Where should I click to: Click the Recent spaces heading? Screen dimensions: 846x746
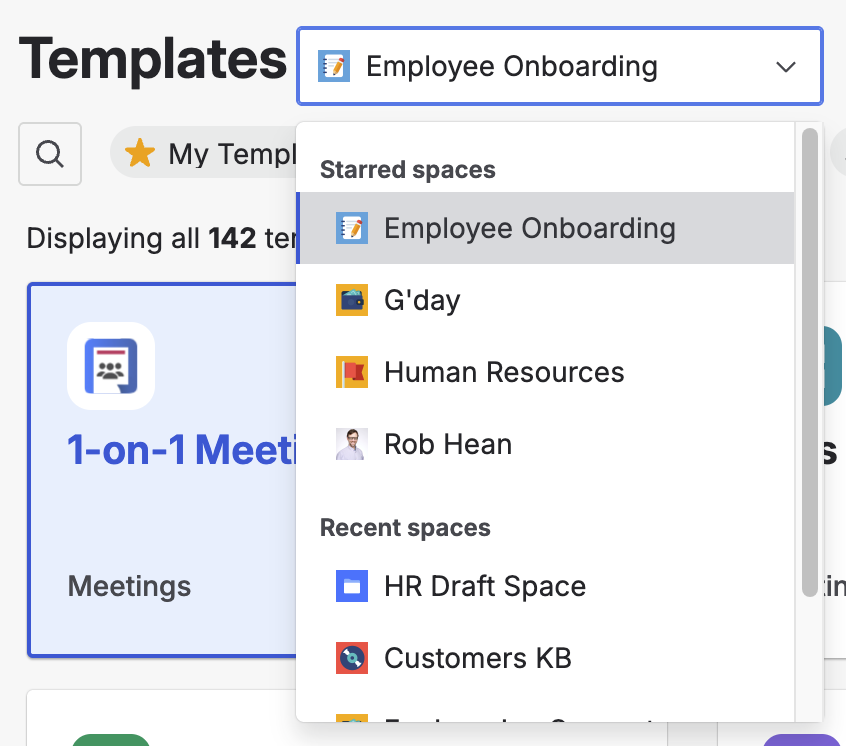405,528
